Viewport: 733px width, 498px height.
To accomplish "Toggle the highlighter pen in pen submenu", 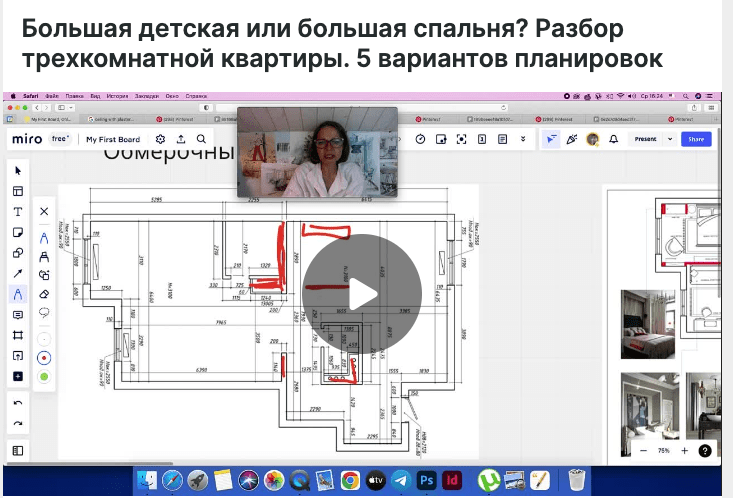I will (43, 256).
